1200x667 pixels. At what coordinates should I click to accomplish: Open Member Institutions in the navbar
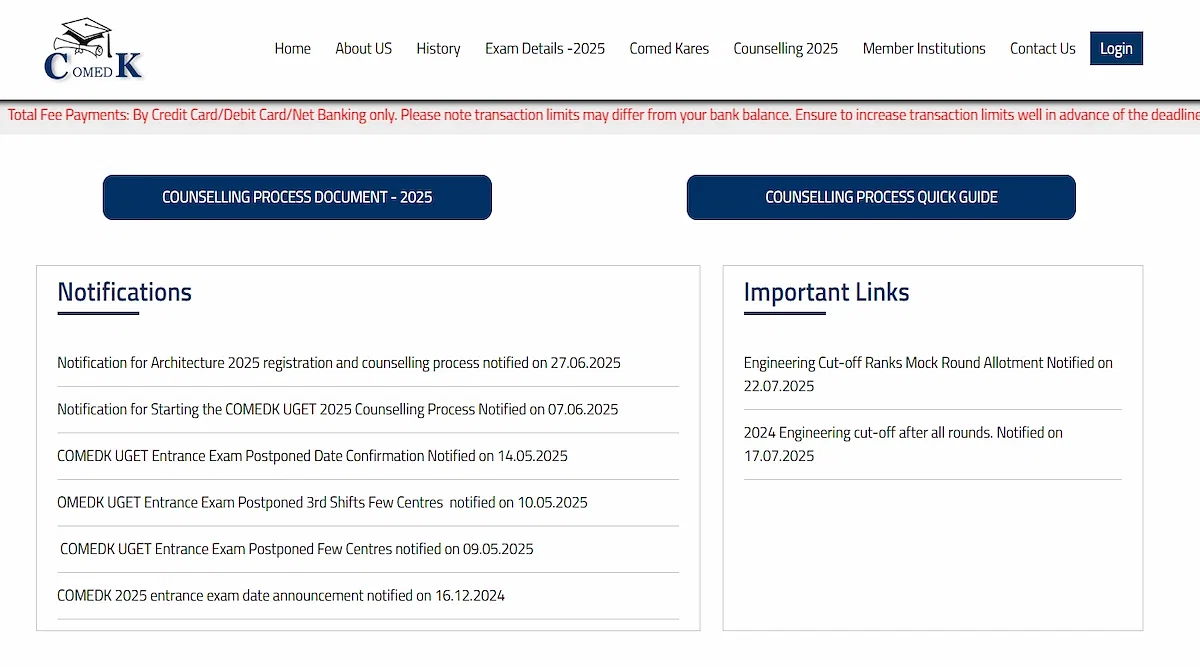(x=924, y=48)
